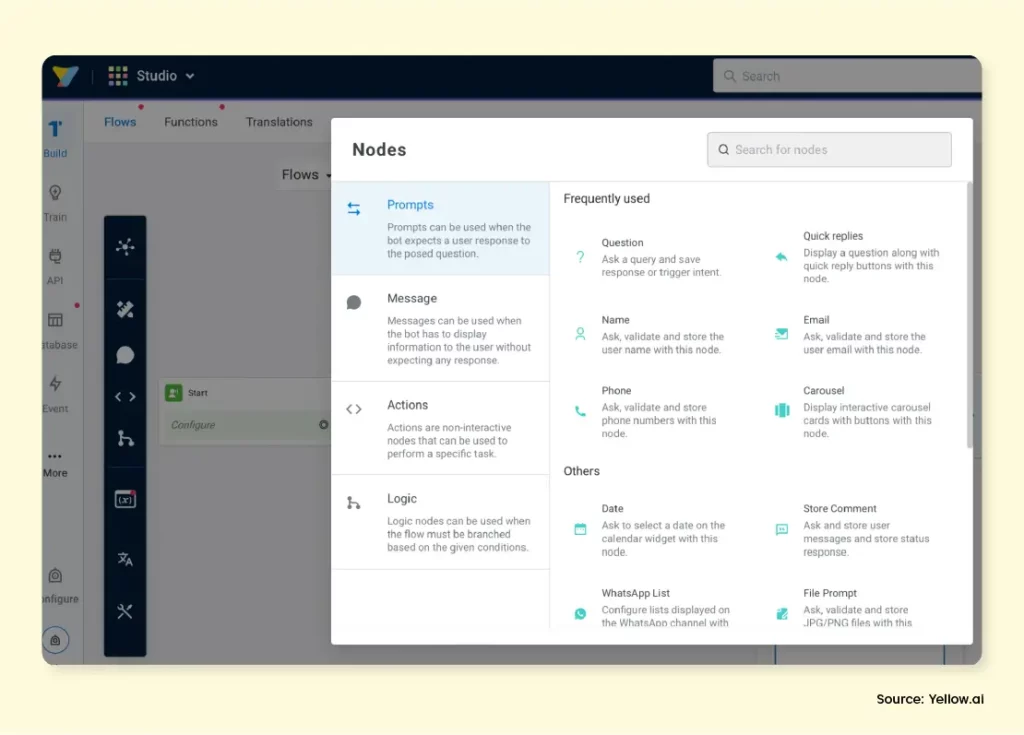This screenshot has height=735, width=1024.
Task: Click the tools wrench icon in dark toolbar
Action: (125, 612)
